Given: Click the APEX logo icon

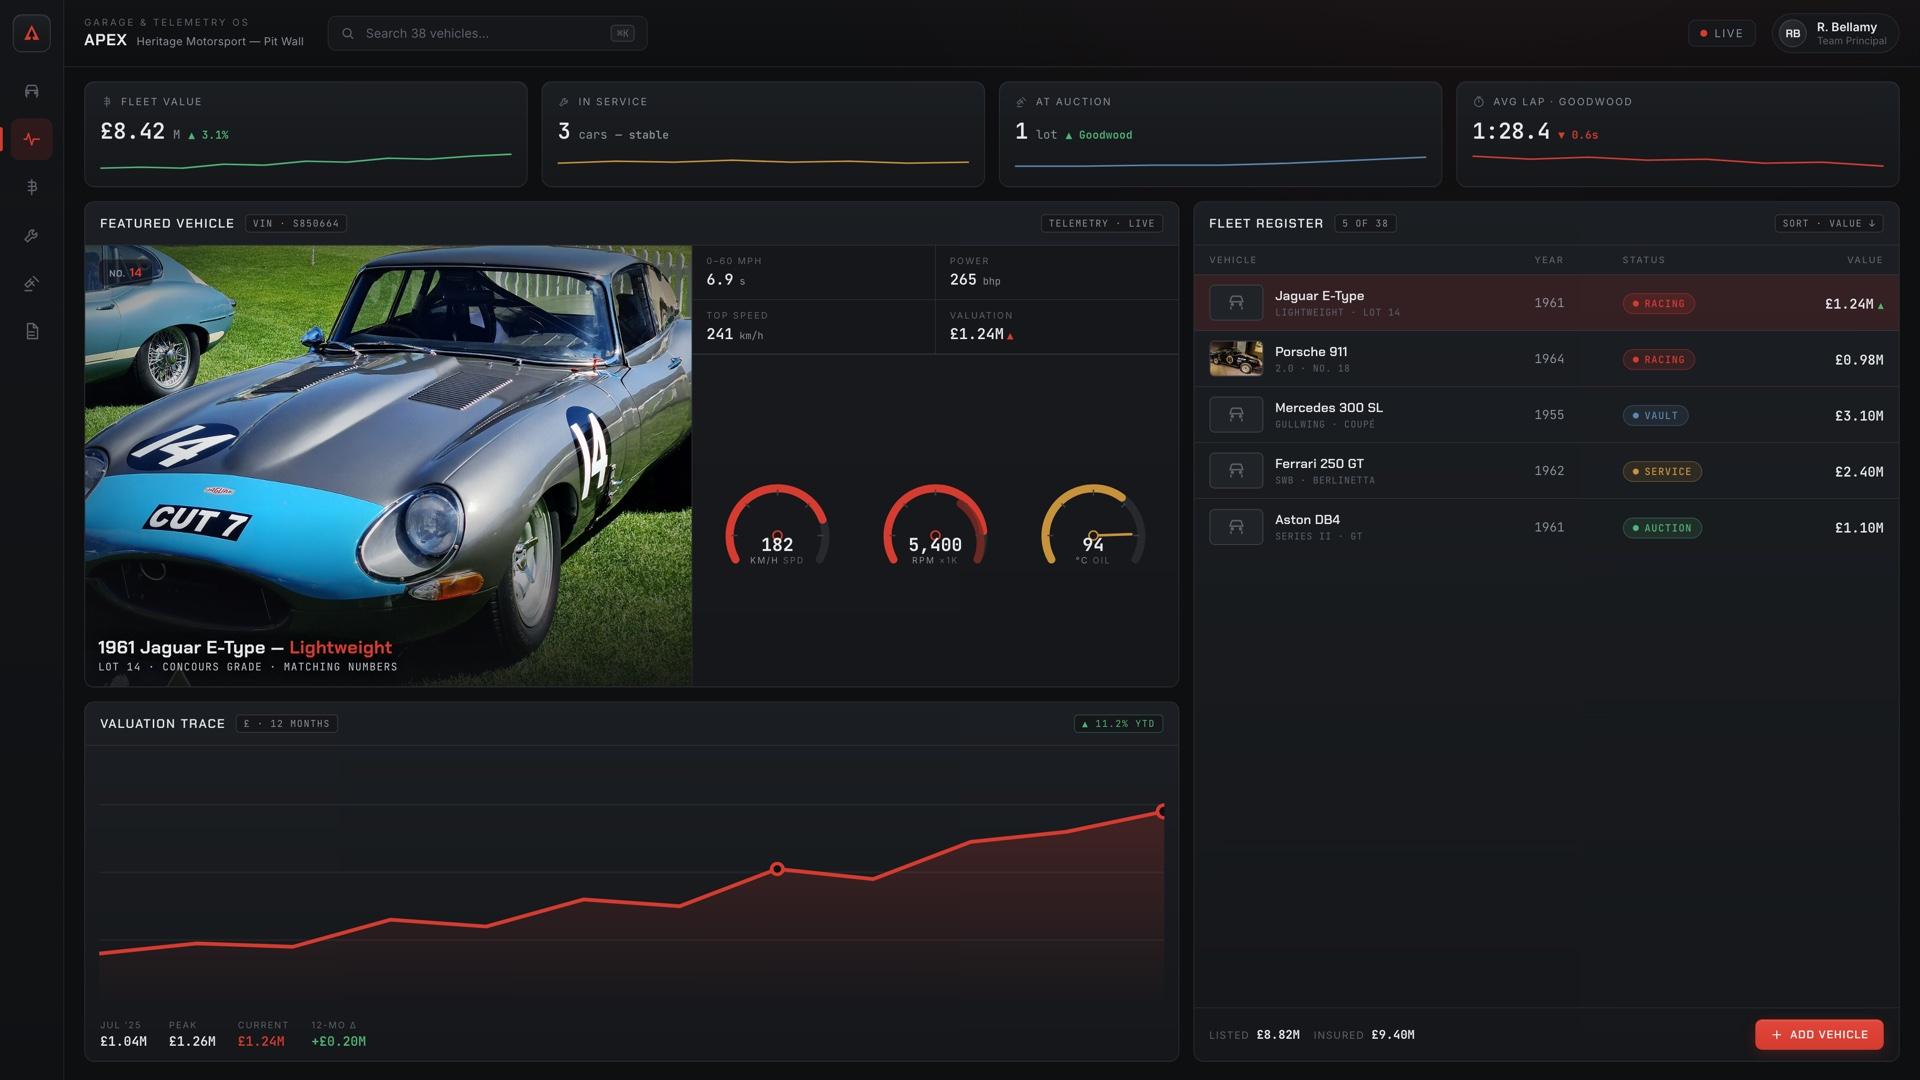Looking at the screenshot, I should click(x=32, y=33).
